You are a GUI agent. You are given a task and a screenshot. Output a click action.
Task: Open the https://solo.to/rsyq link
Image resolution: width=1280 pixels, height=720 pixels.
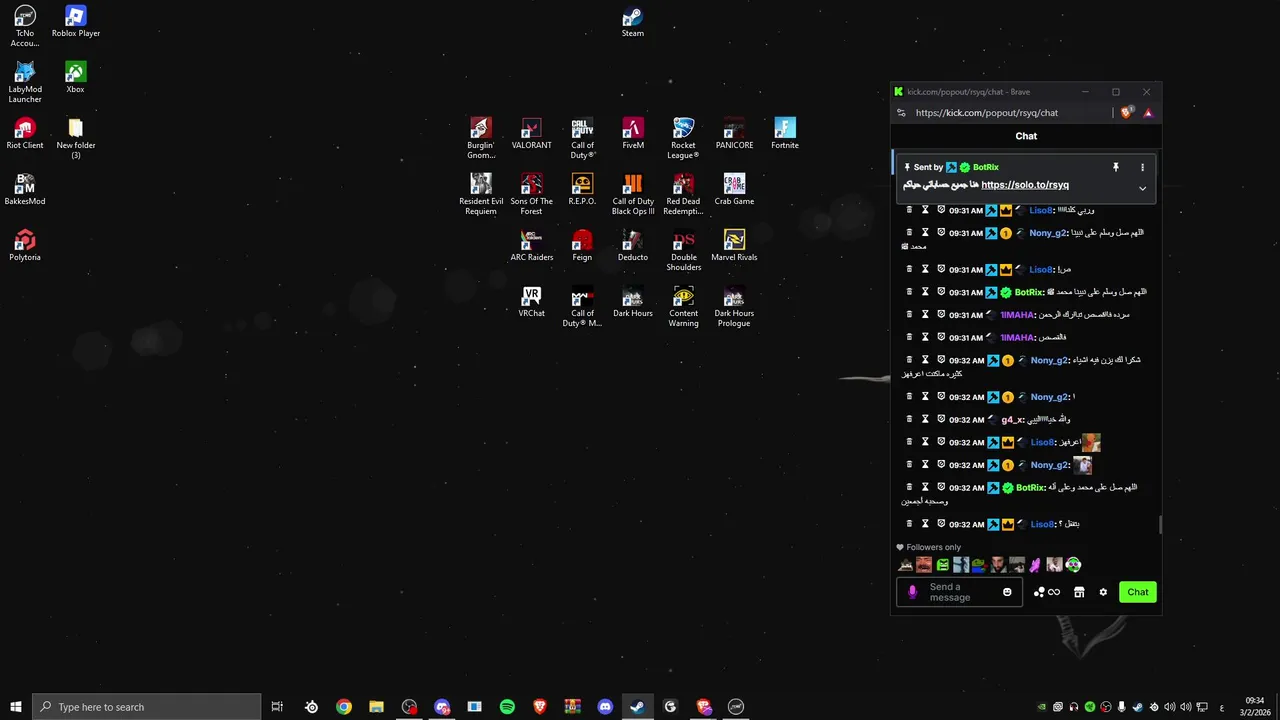click(x=1025, y=185)
